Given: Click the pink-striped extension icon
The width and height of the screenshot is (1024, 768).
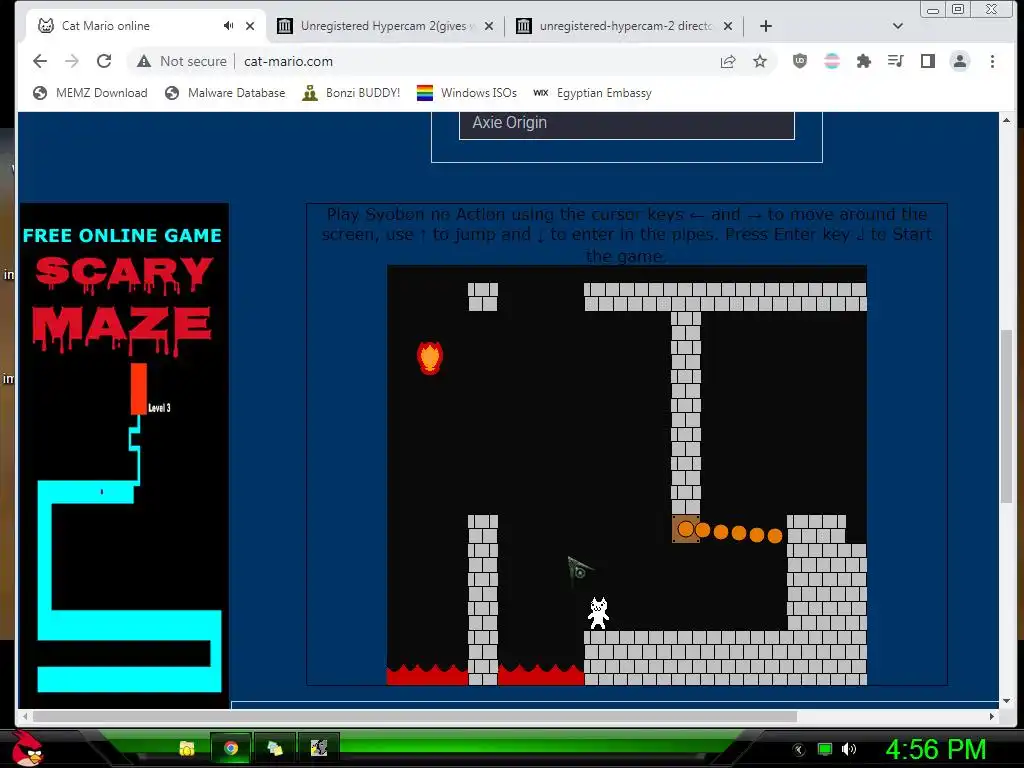Looking at the screenshot, I should (832, 61).
